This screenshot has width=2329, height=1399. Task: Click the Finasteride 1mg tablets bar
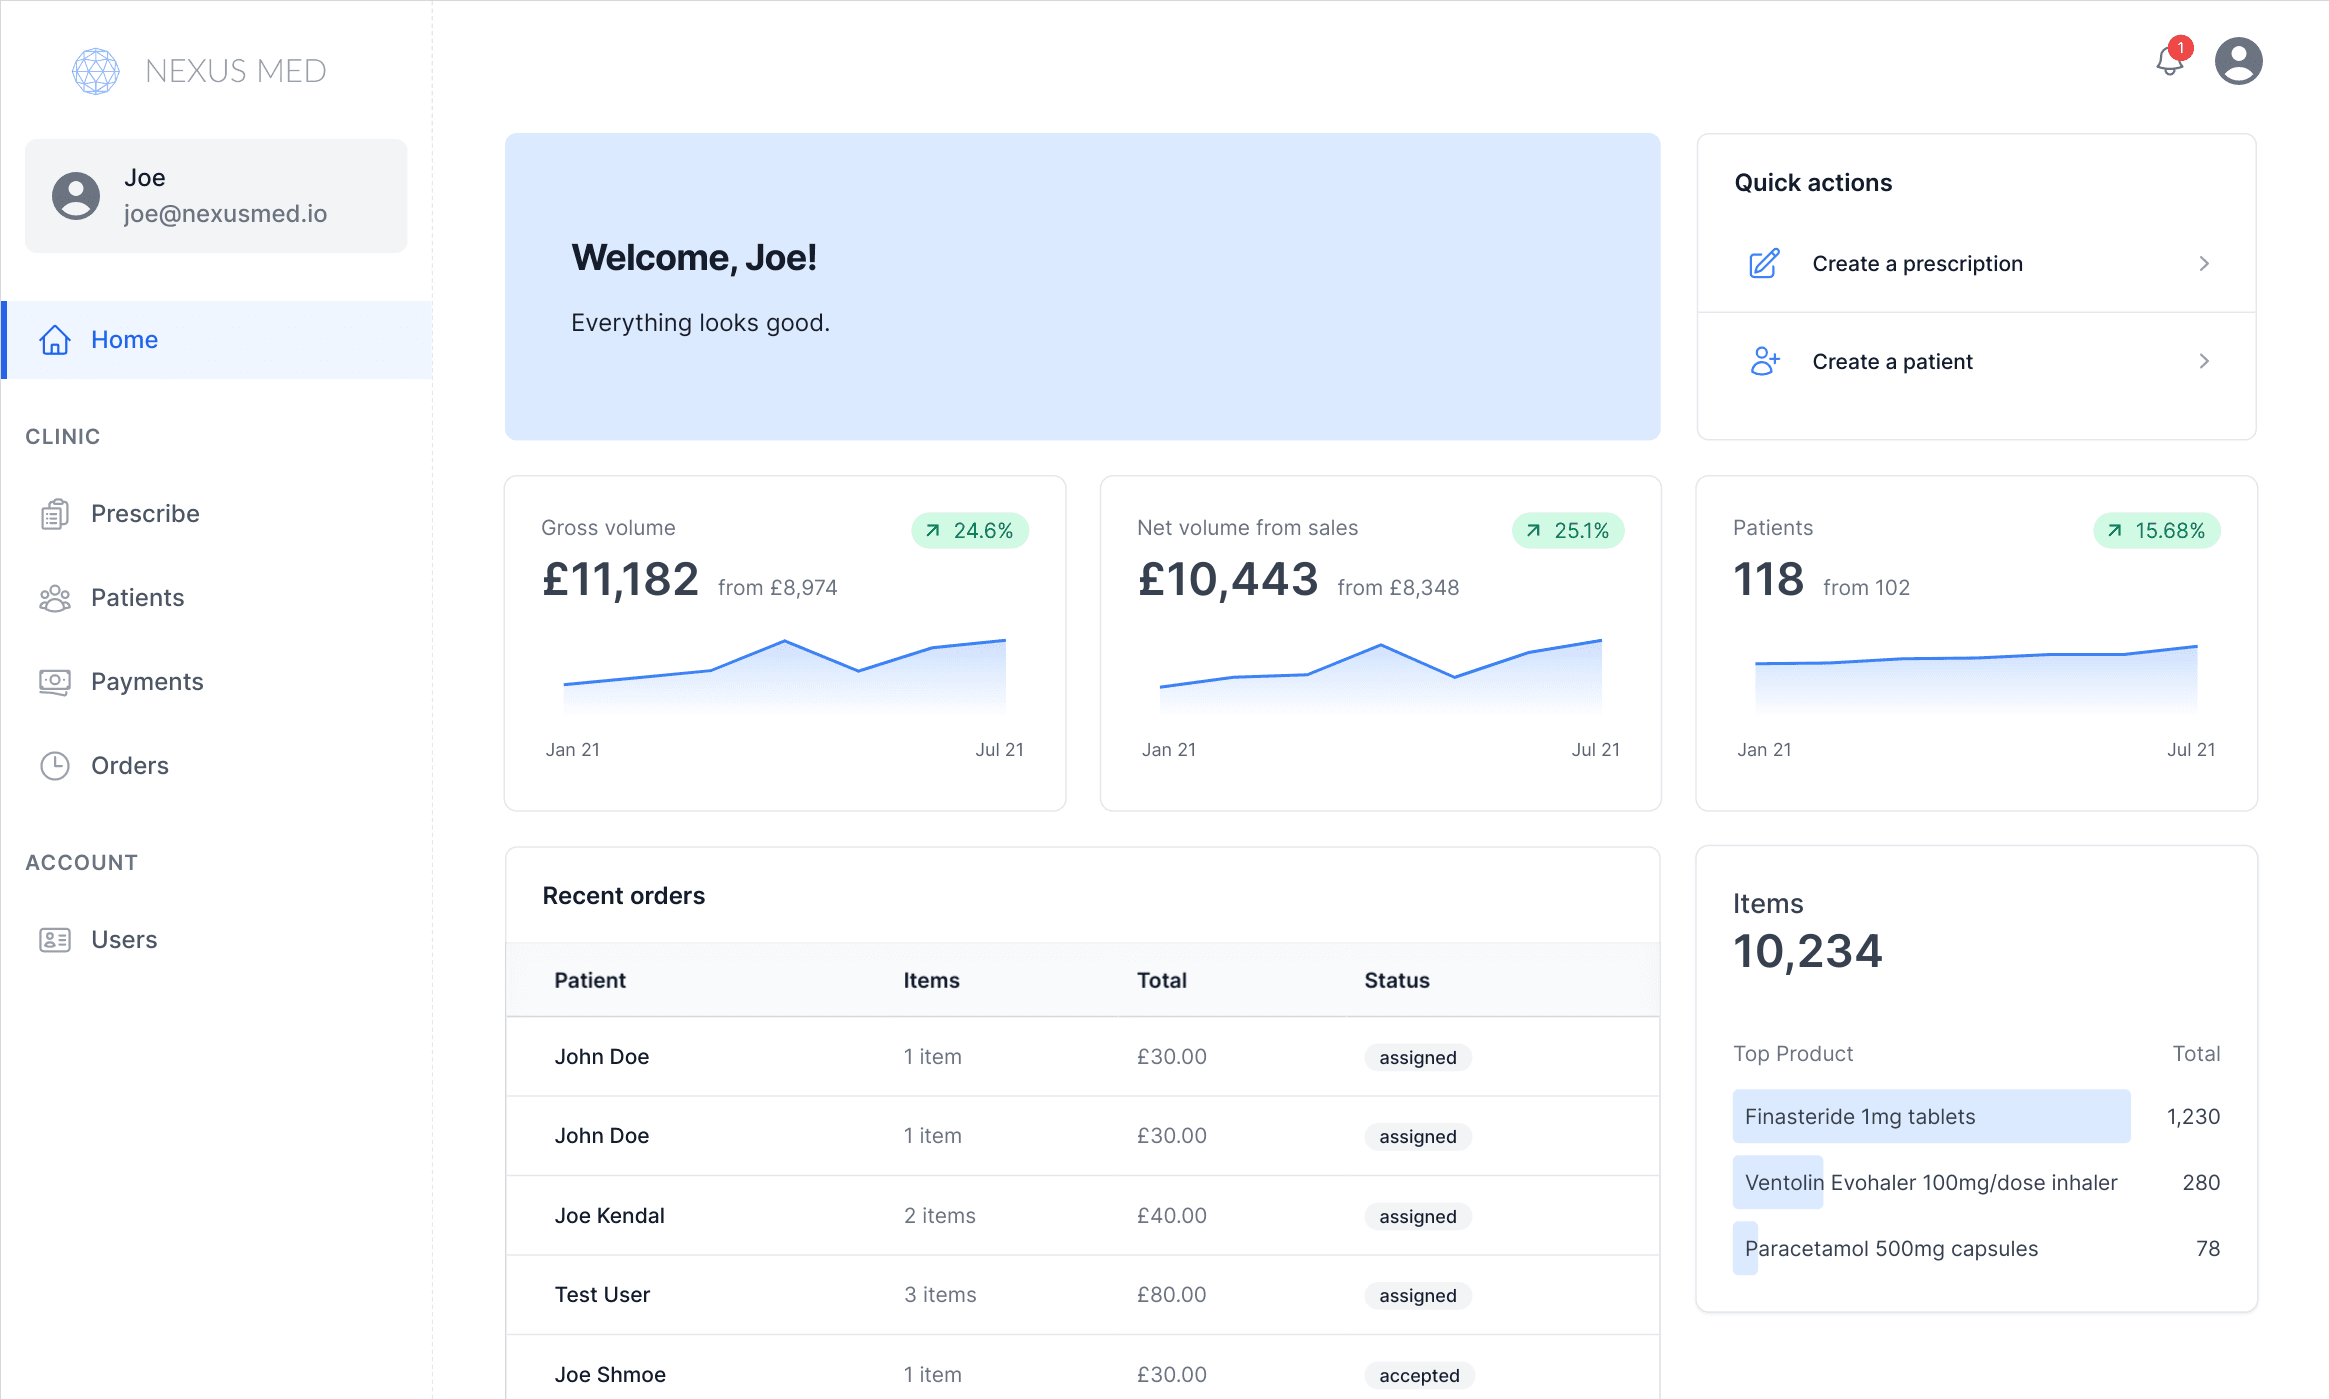(x=1930, y=1117)
